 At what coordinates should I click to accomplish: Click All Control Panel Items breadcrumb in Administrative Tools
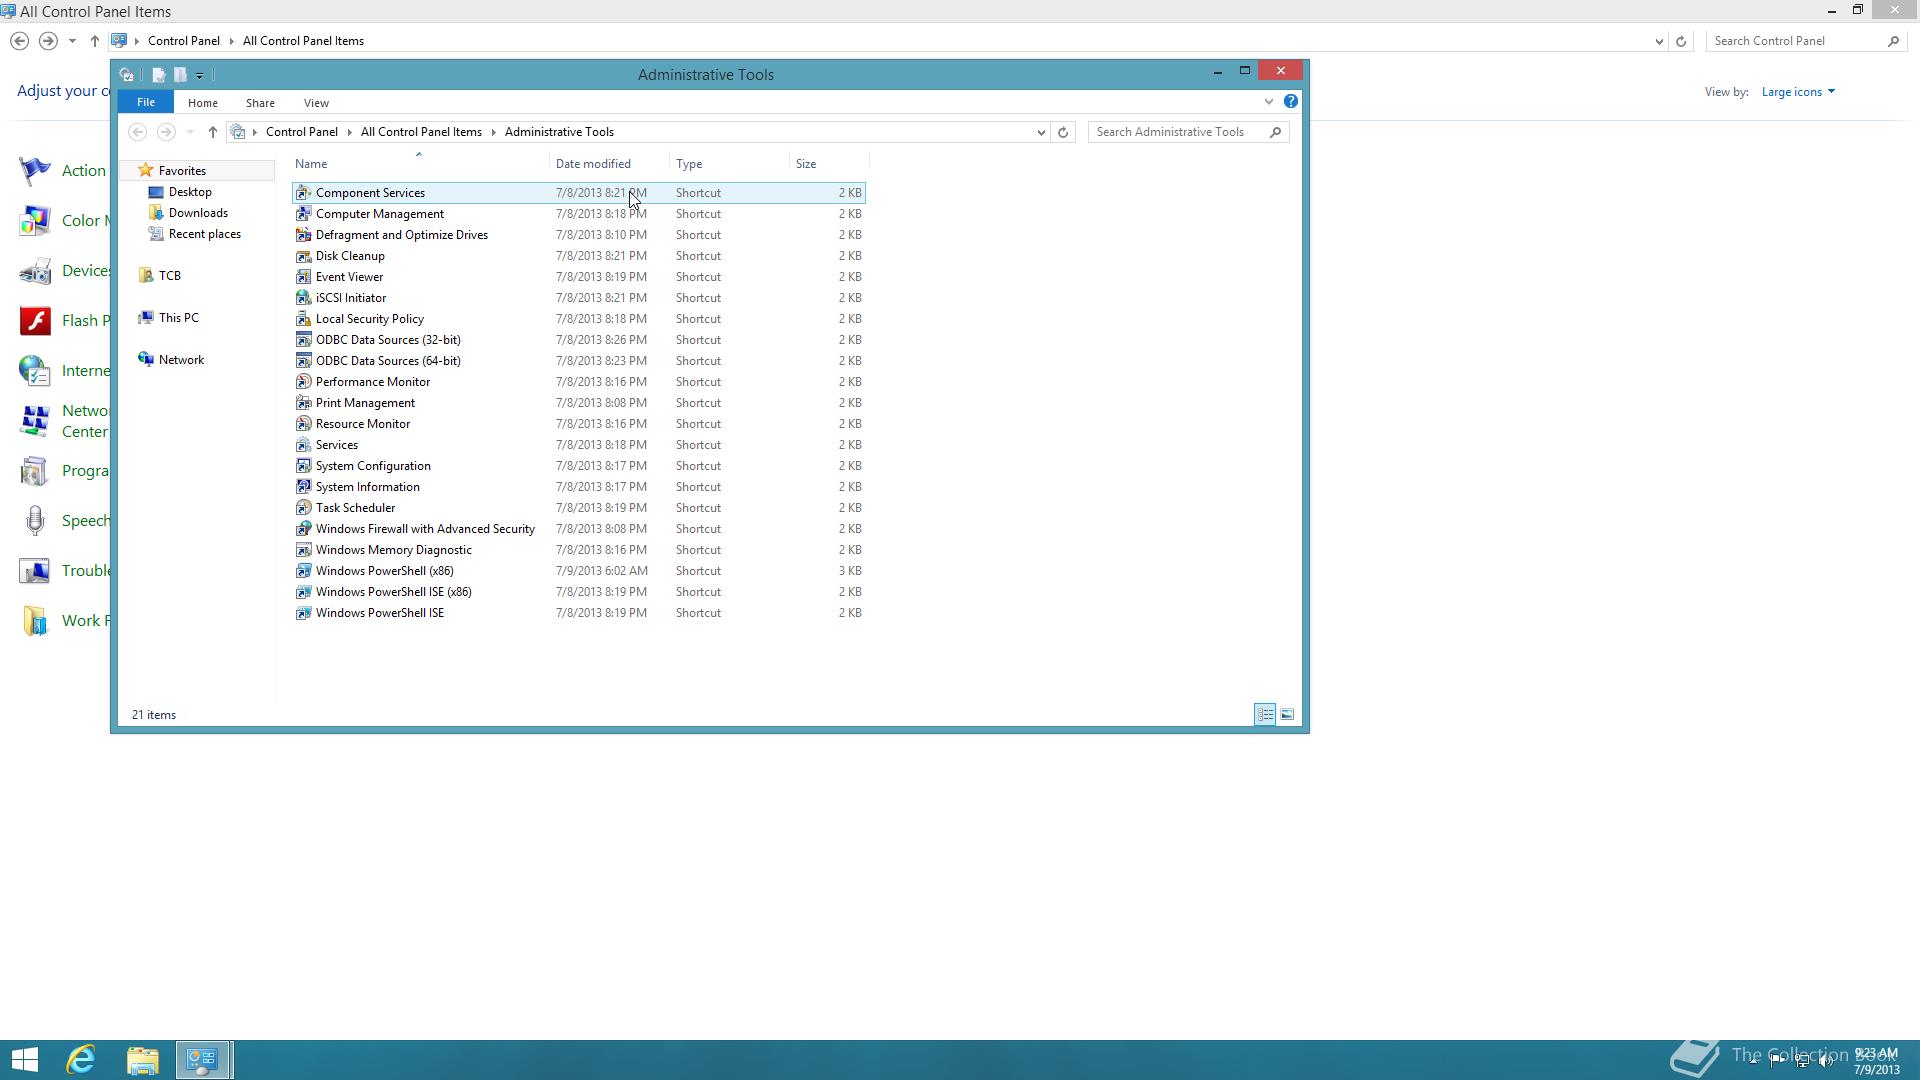pos(421,132)
